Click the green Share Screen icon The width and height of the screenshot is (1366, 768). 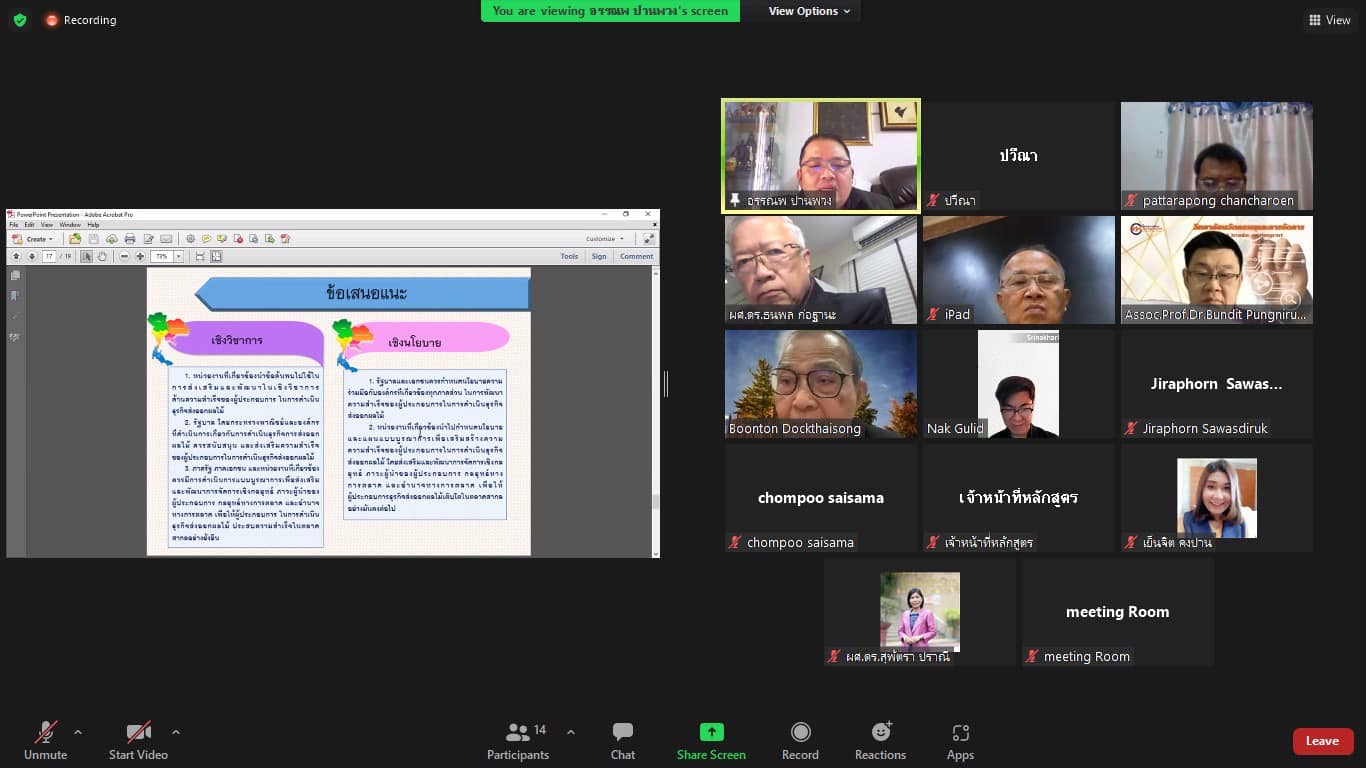pos(711,732)
